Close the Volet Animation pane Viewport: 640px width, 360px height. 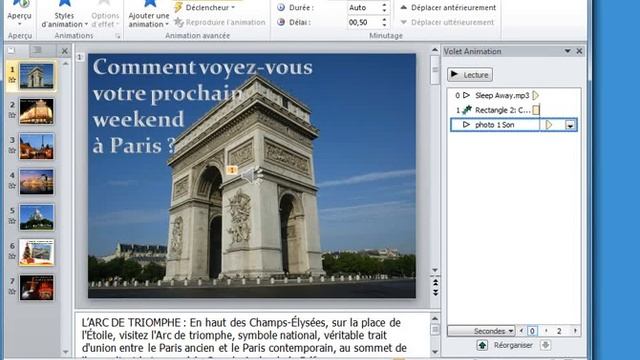point(579,51)
